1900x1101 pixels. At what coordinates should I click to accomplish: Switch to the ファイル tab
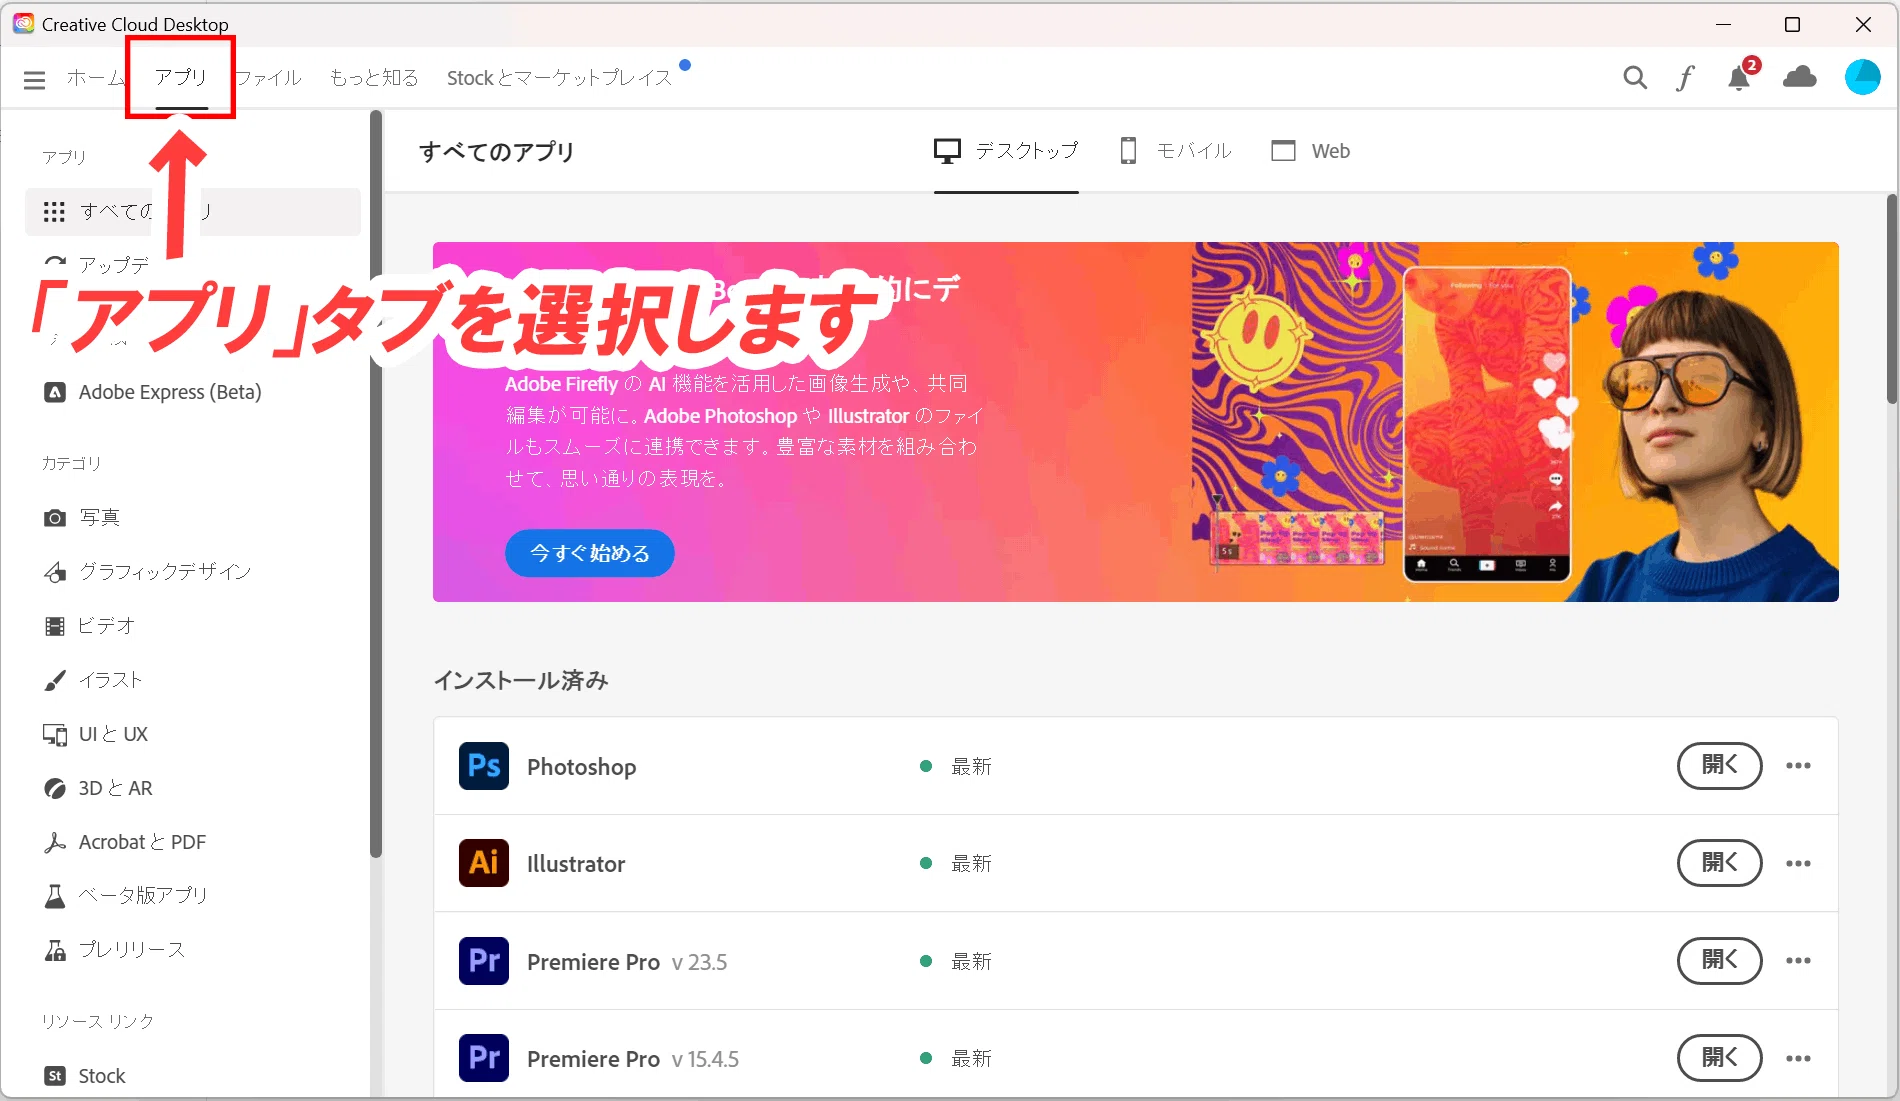click(268, 78)
